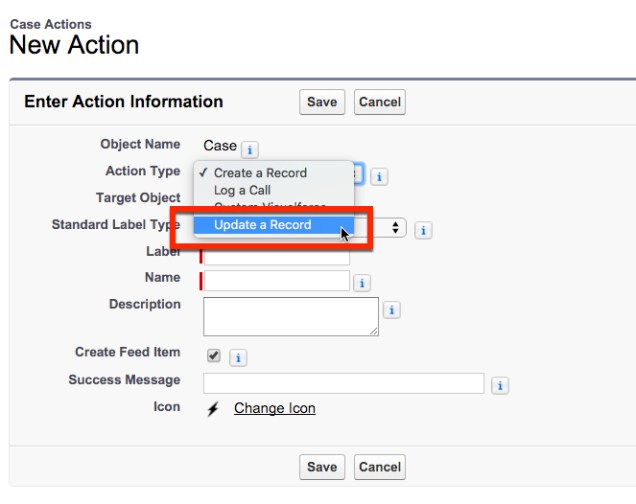Focus the Label text field
The width and height of the screenshot is (636, 504).
[x=276, y=257]
